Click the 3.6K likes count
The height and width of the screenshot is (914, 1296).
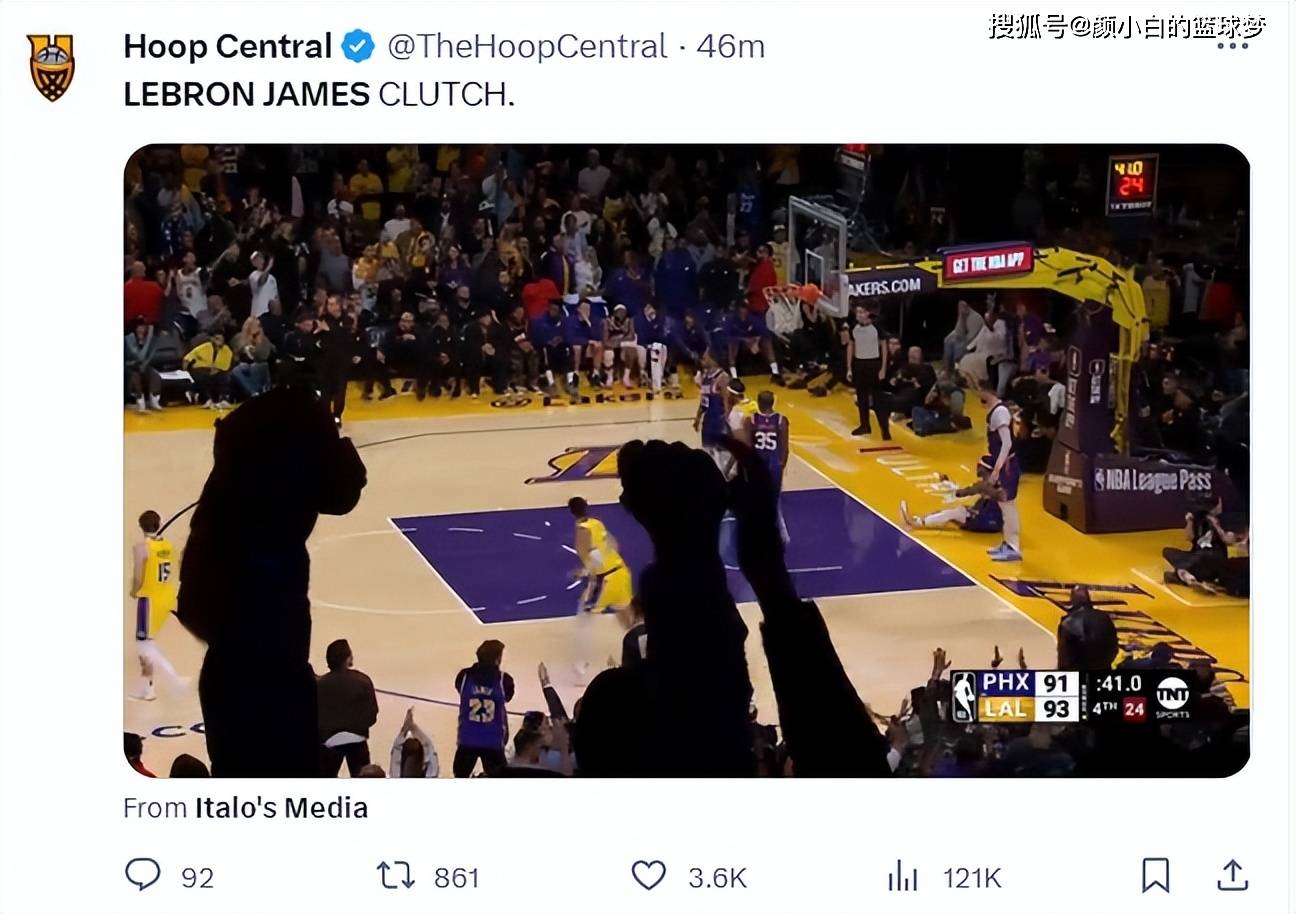point(717,878)
